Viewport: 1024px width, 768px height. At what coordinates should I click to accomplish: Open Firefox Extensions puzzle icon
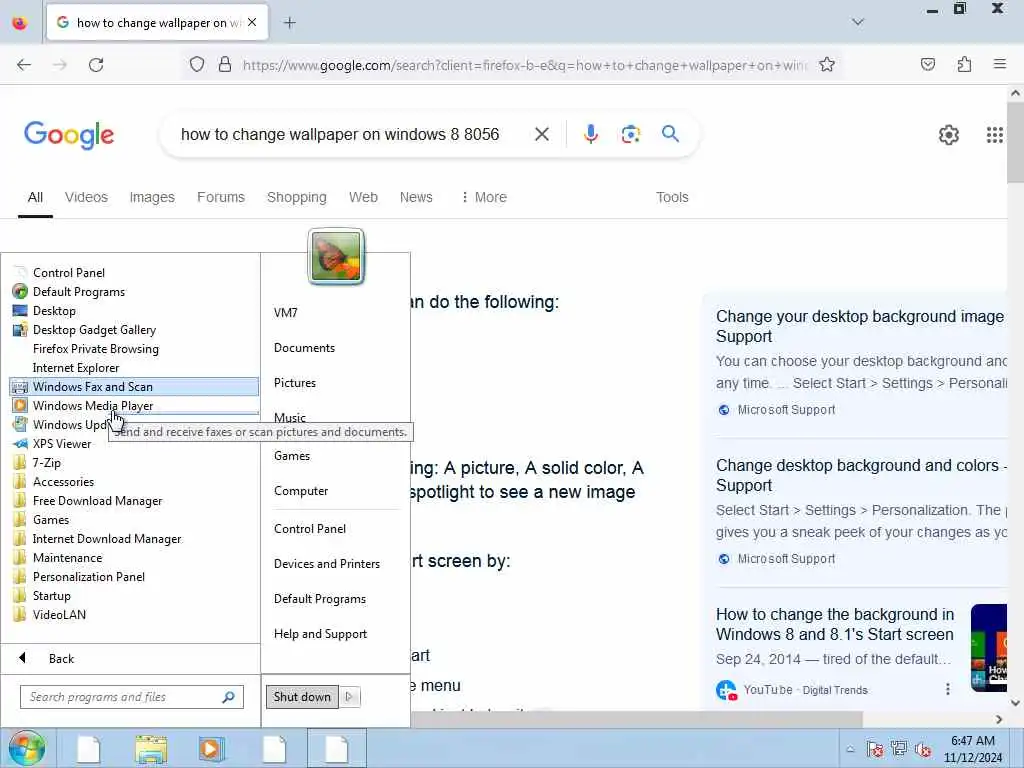(x=964, y=64)
